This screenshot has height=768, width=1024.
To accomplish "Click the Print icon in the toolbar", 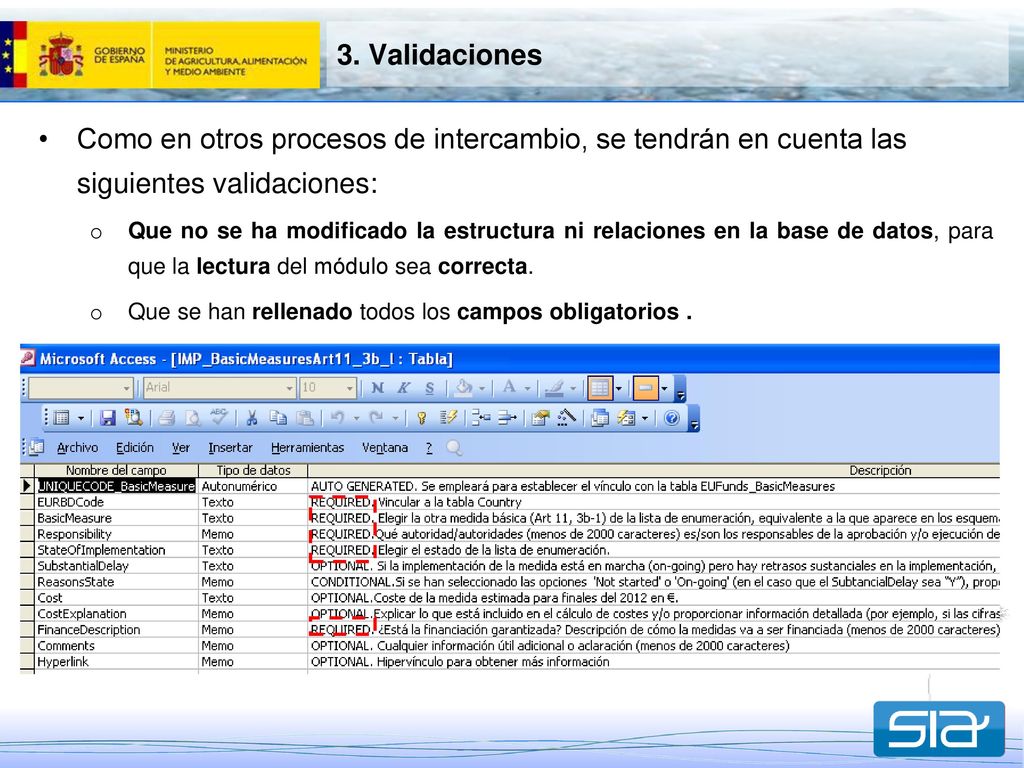I will (167, 418).
